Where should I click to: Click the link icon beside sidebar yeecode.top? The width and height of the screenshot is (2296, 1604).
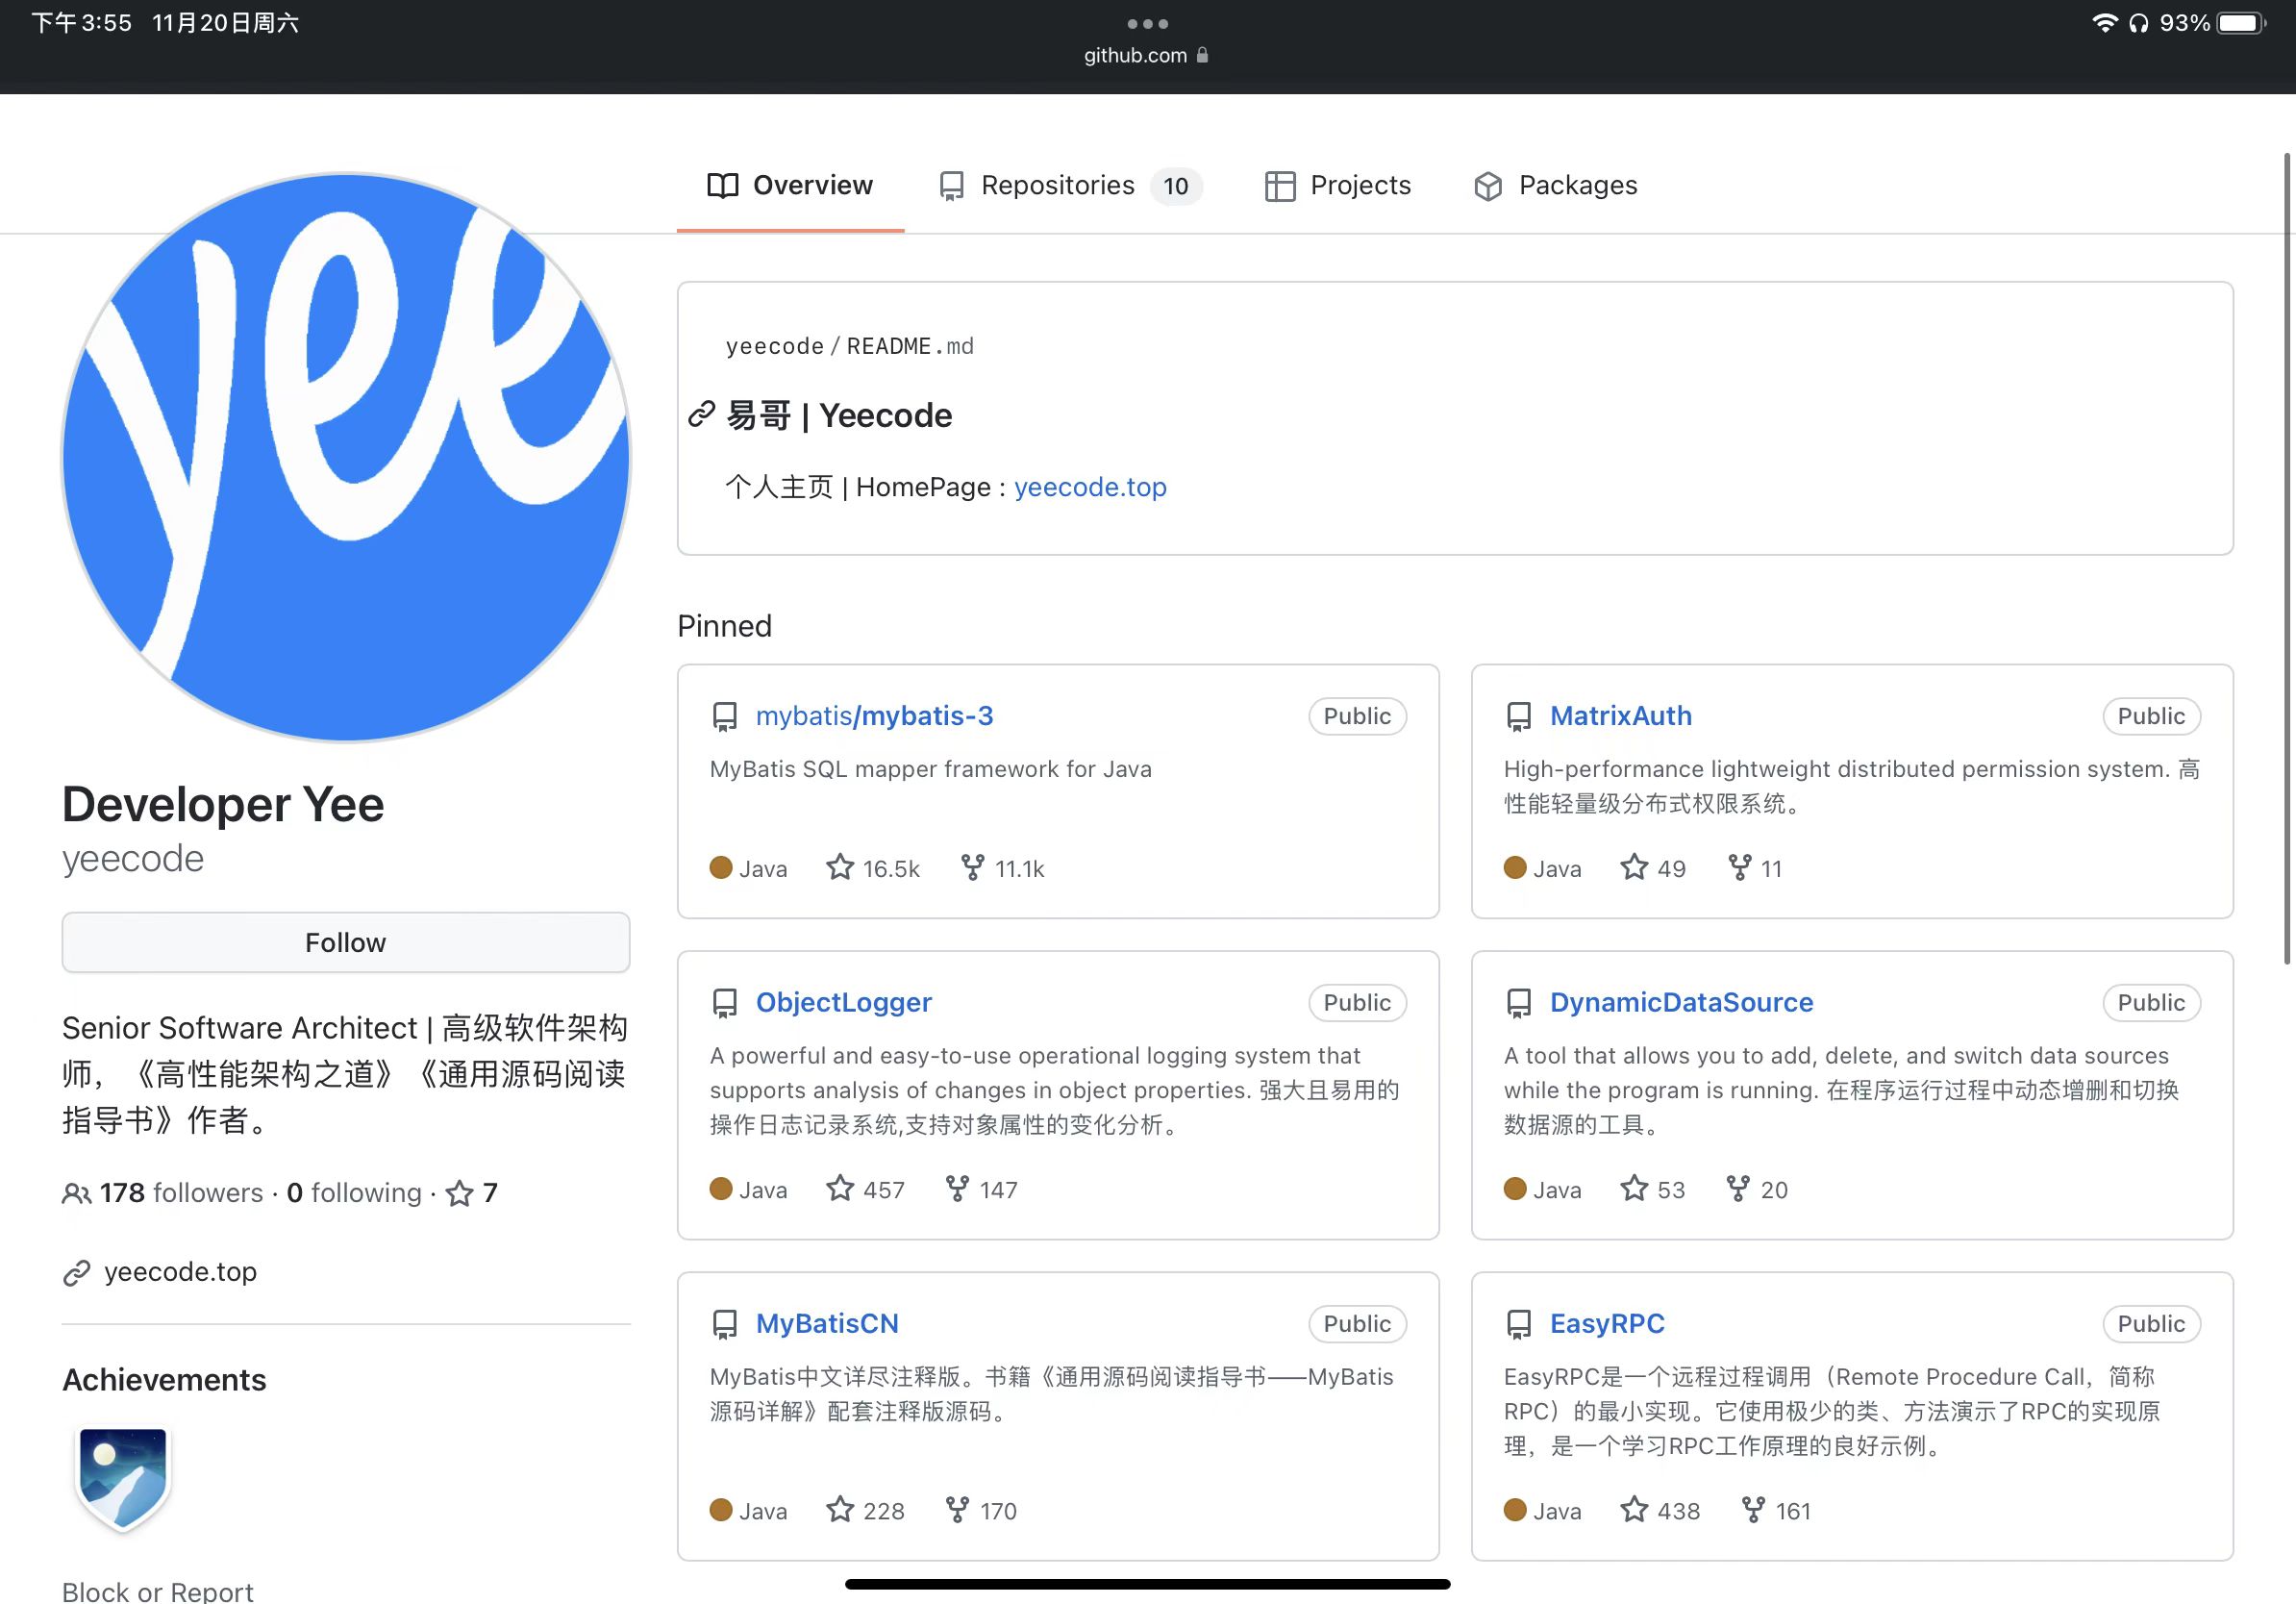tap(77, 1273)
